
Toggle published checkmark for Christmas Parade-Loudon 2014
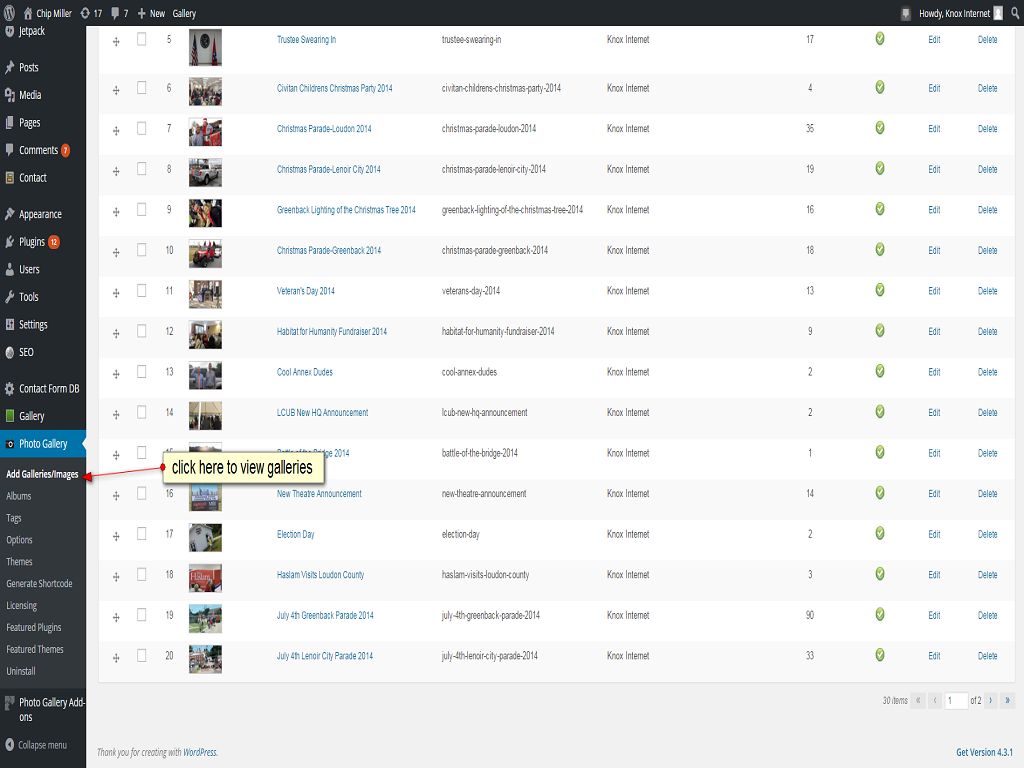pos(880,128)
